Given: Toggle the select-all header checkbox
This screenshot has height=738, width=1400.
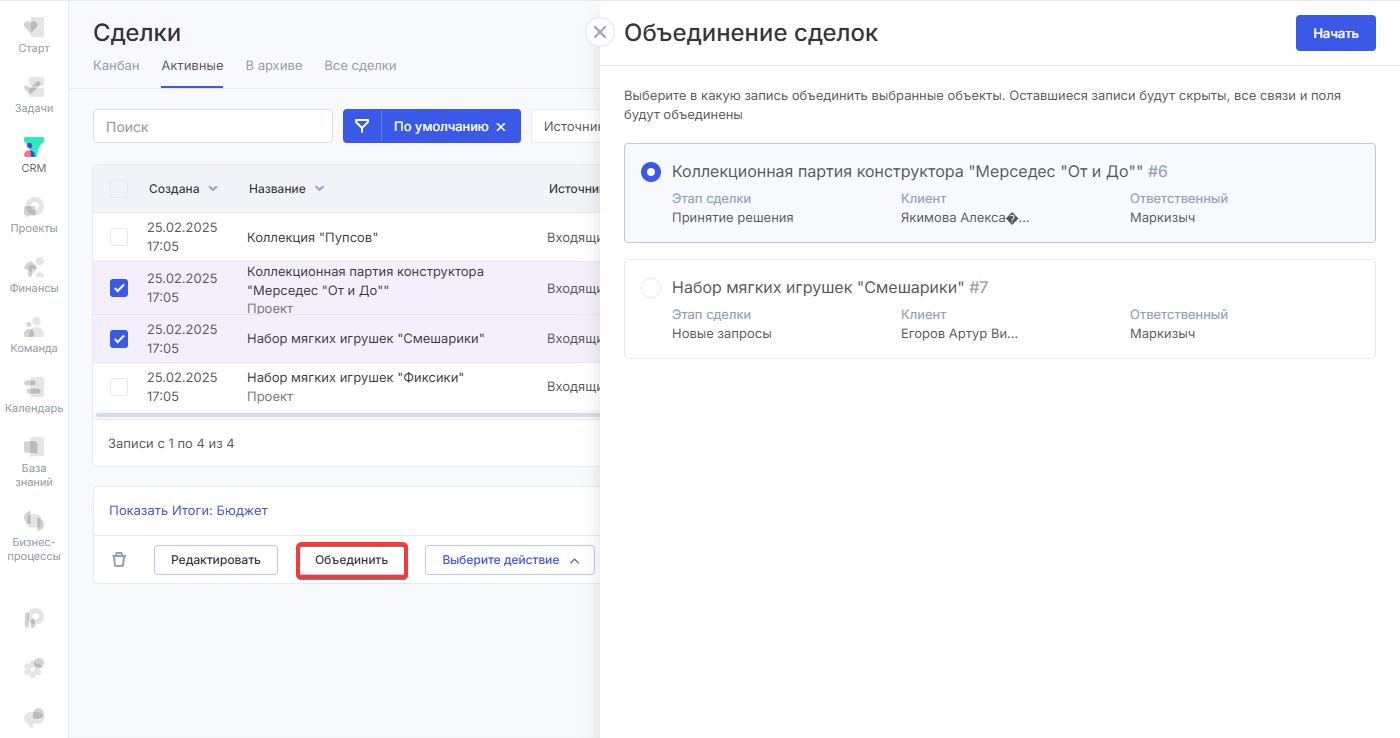Looking at the screenshot, I should 119,189.
